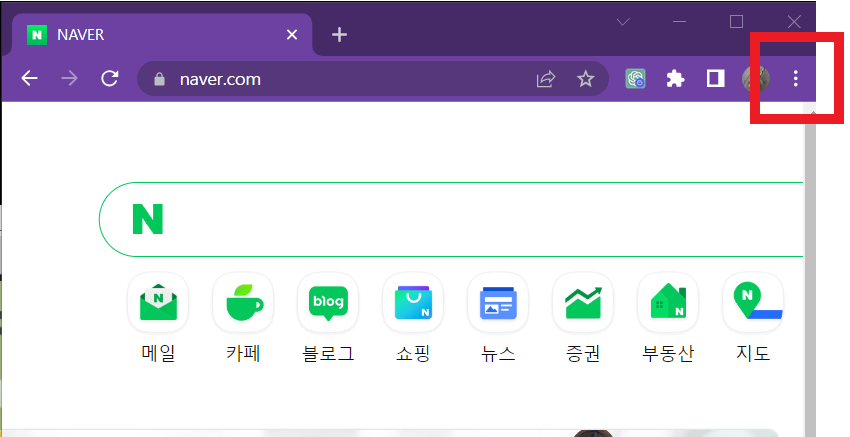
Task: Open the 증권 stock chart icon
Action: 583,302
